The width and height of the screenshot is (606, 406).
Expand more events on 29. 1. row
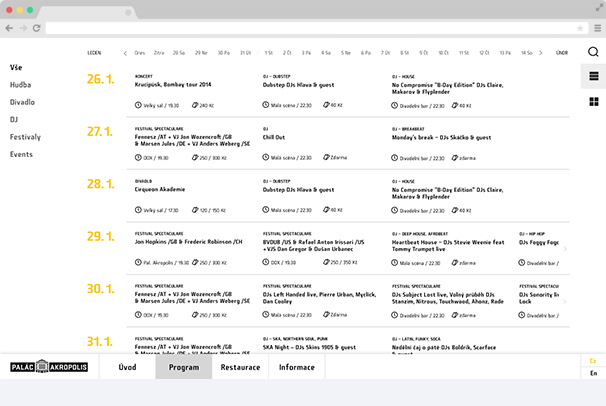pyautogui.click(x=565, y=250)
